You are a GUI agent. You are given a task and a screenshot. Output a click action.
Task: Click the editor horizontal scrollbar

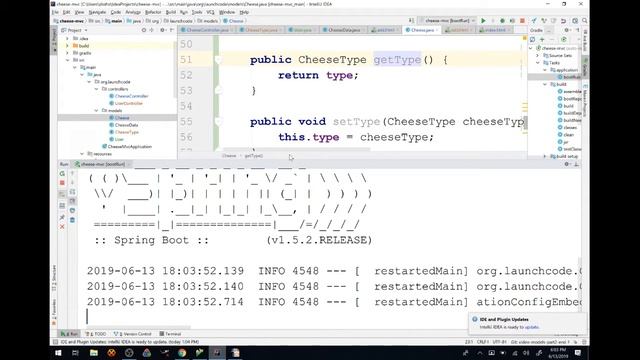[x=296, y=149]
